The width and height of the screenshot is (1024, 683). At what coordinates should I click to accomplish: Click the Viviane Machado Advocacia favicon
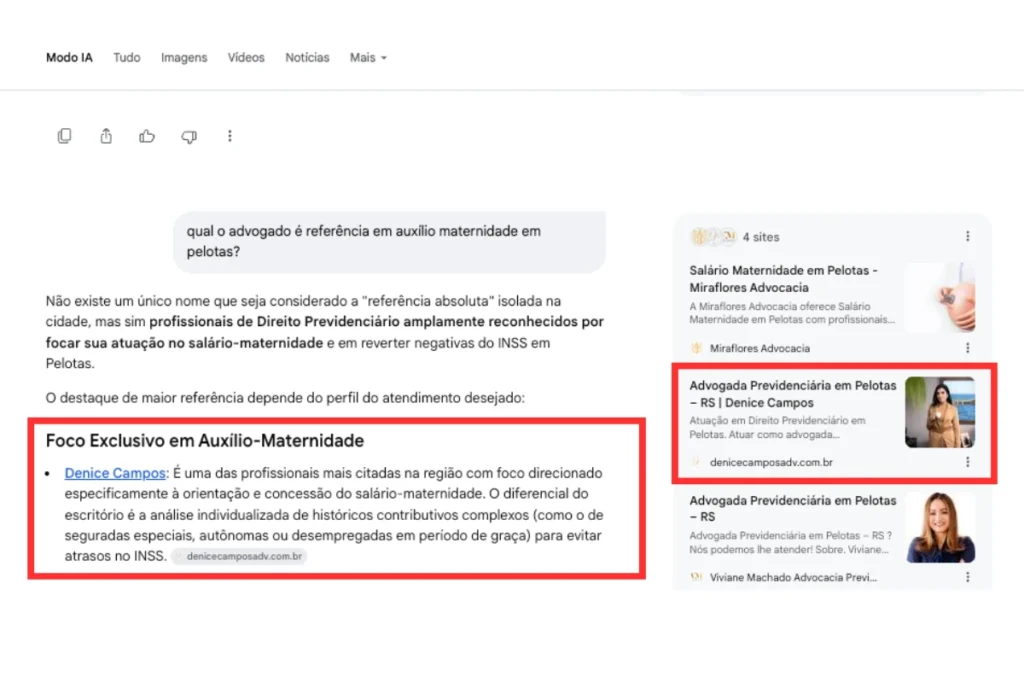click(x=696, y=577)
